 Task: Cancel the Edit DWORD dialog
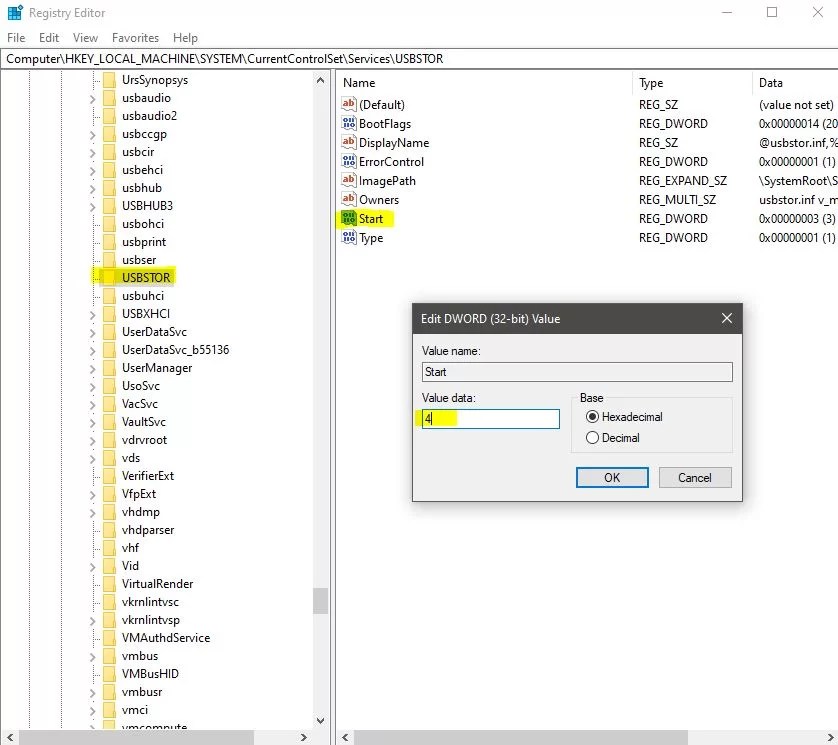pos(695,477)
